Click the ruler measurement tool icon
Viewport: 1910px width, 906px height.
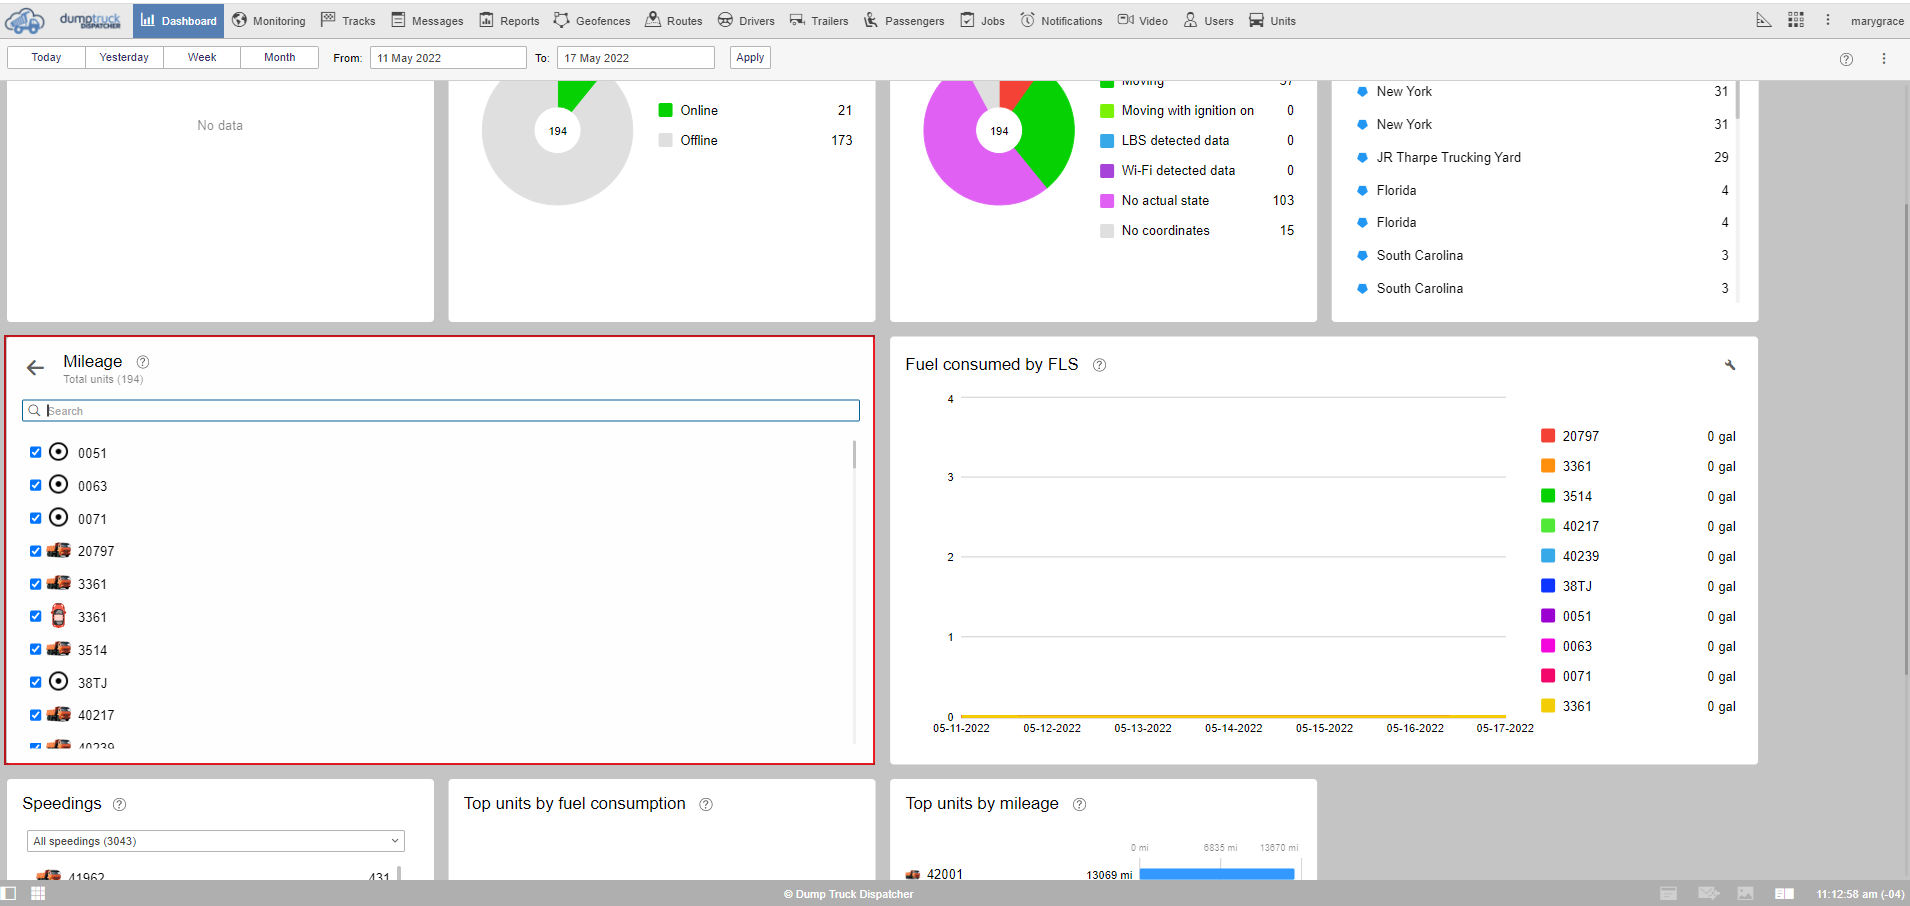(x=1764, y=20)
